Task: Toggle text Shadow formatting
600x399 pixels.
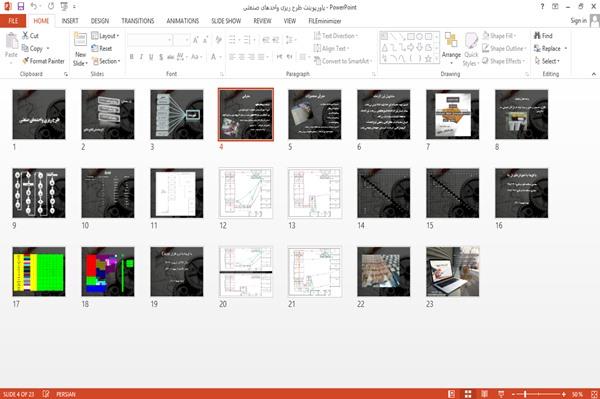Action: click(x=161, y=57)
